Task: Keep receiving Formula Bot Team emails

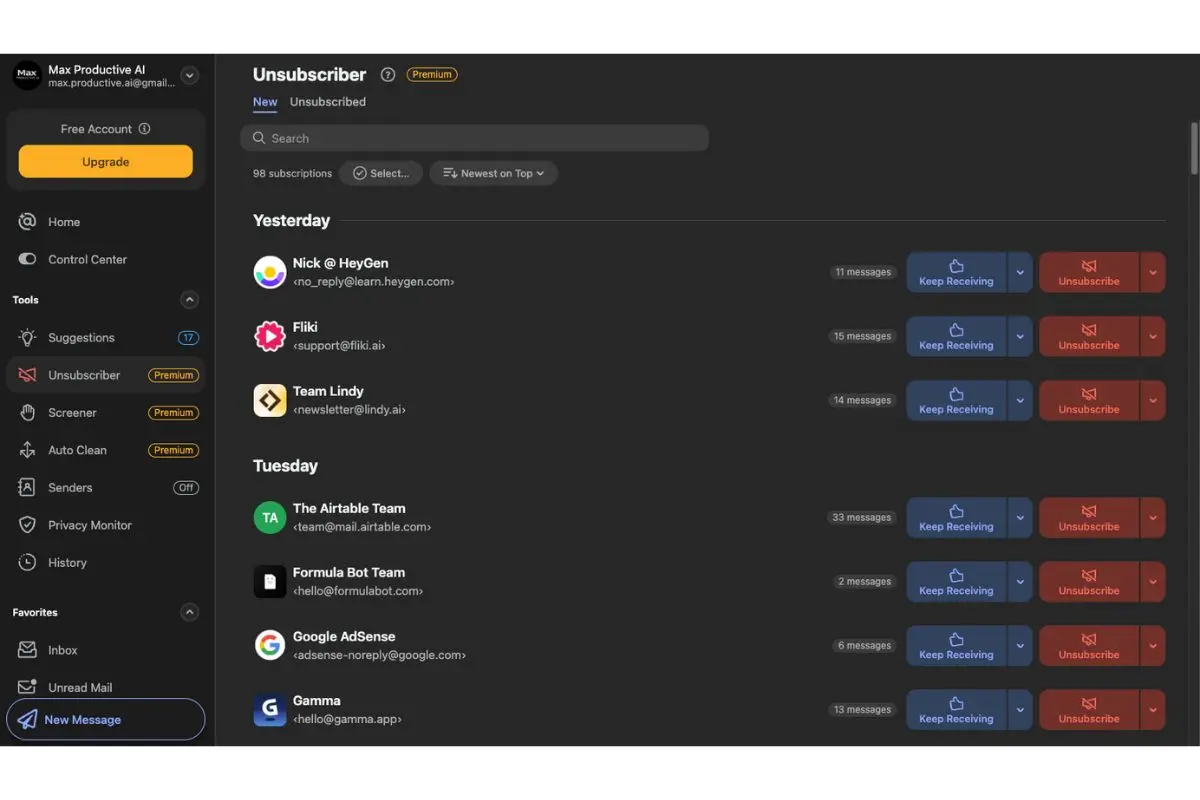Action: tap(957, 581)
